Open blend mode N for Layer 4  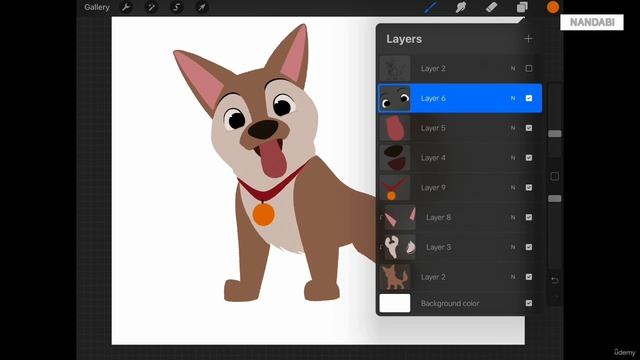click(x=513, y=158)
